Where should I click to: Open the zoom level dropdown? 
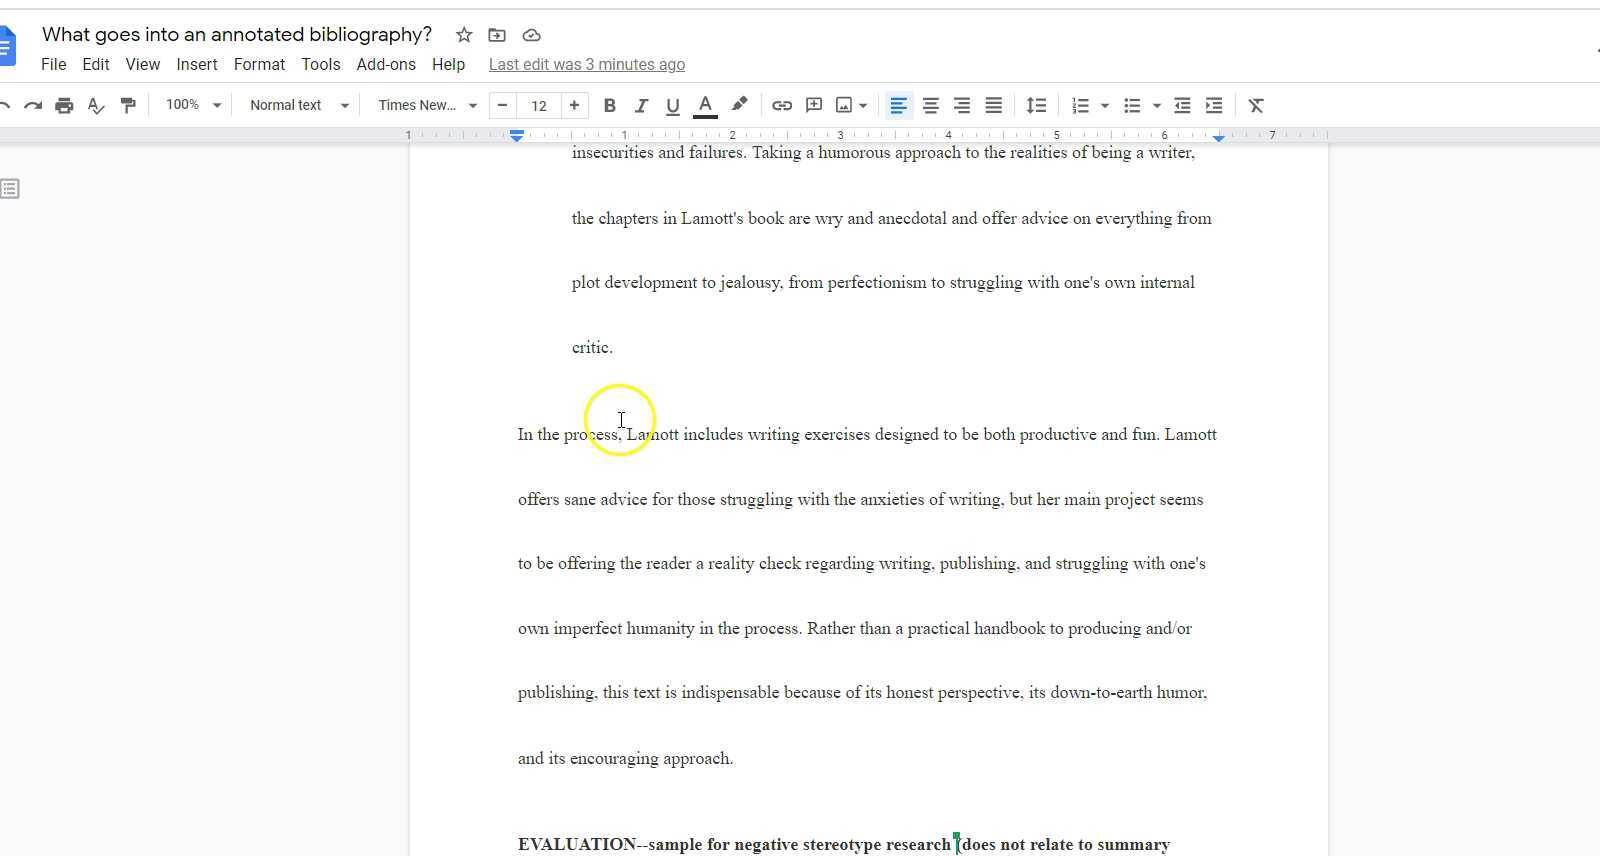pos(193,105)
